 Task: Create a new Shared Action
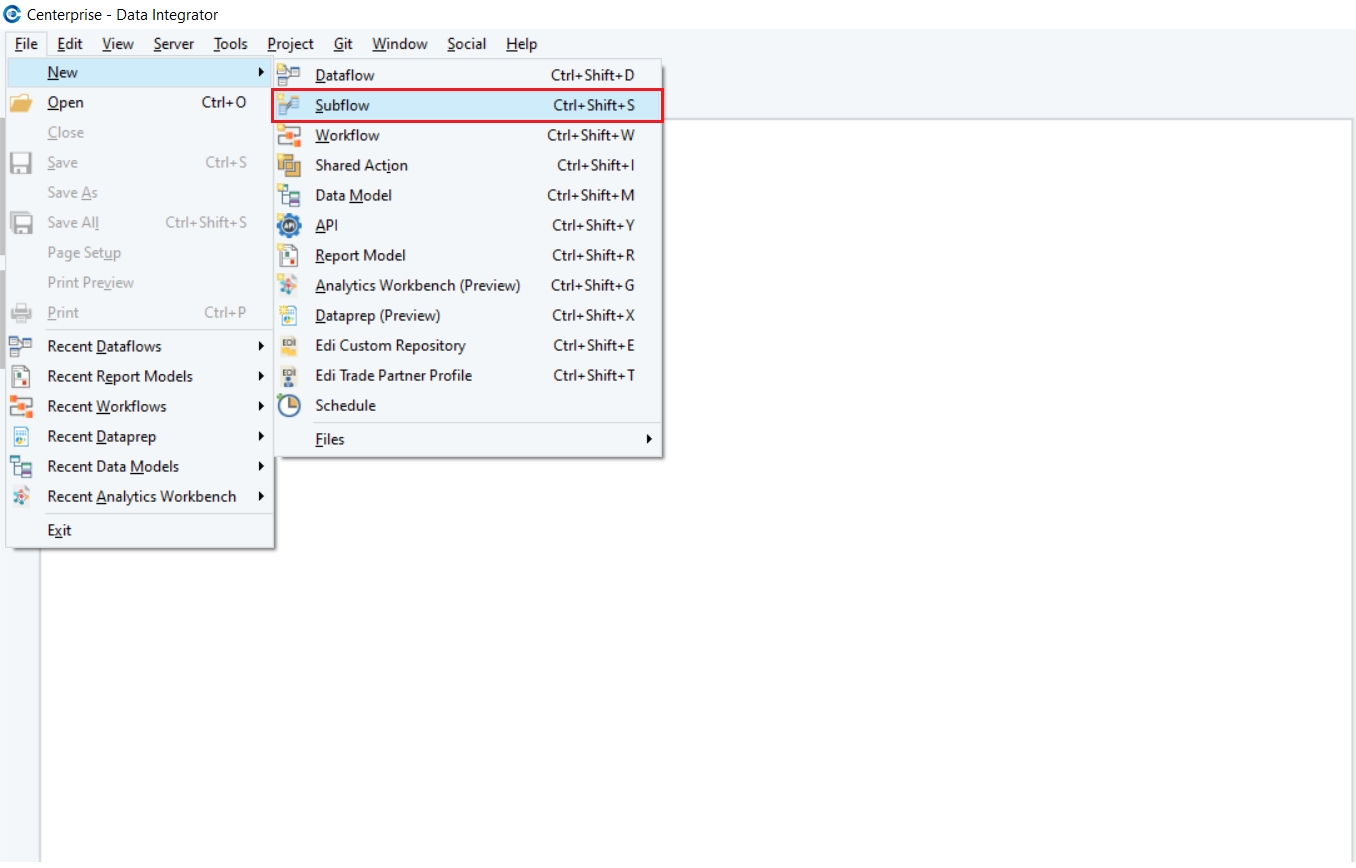[x=467, y=165]
